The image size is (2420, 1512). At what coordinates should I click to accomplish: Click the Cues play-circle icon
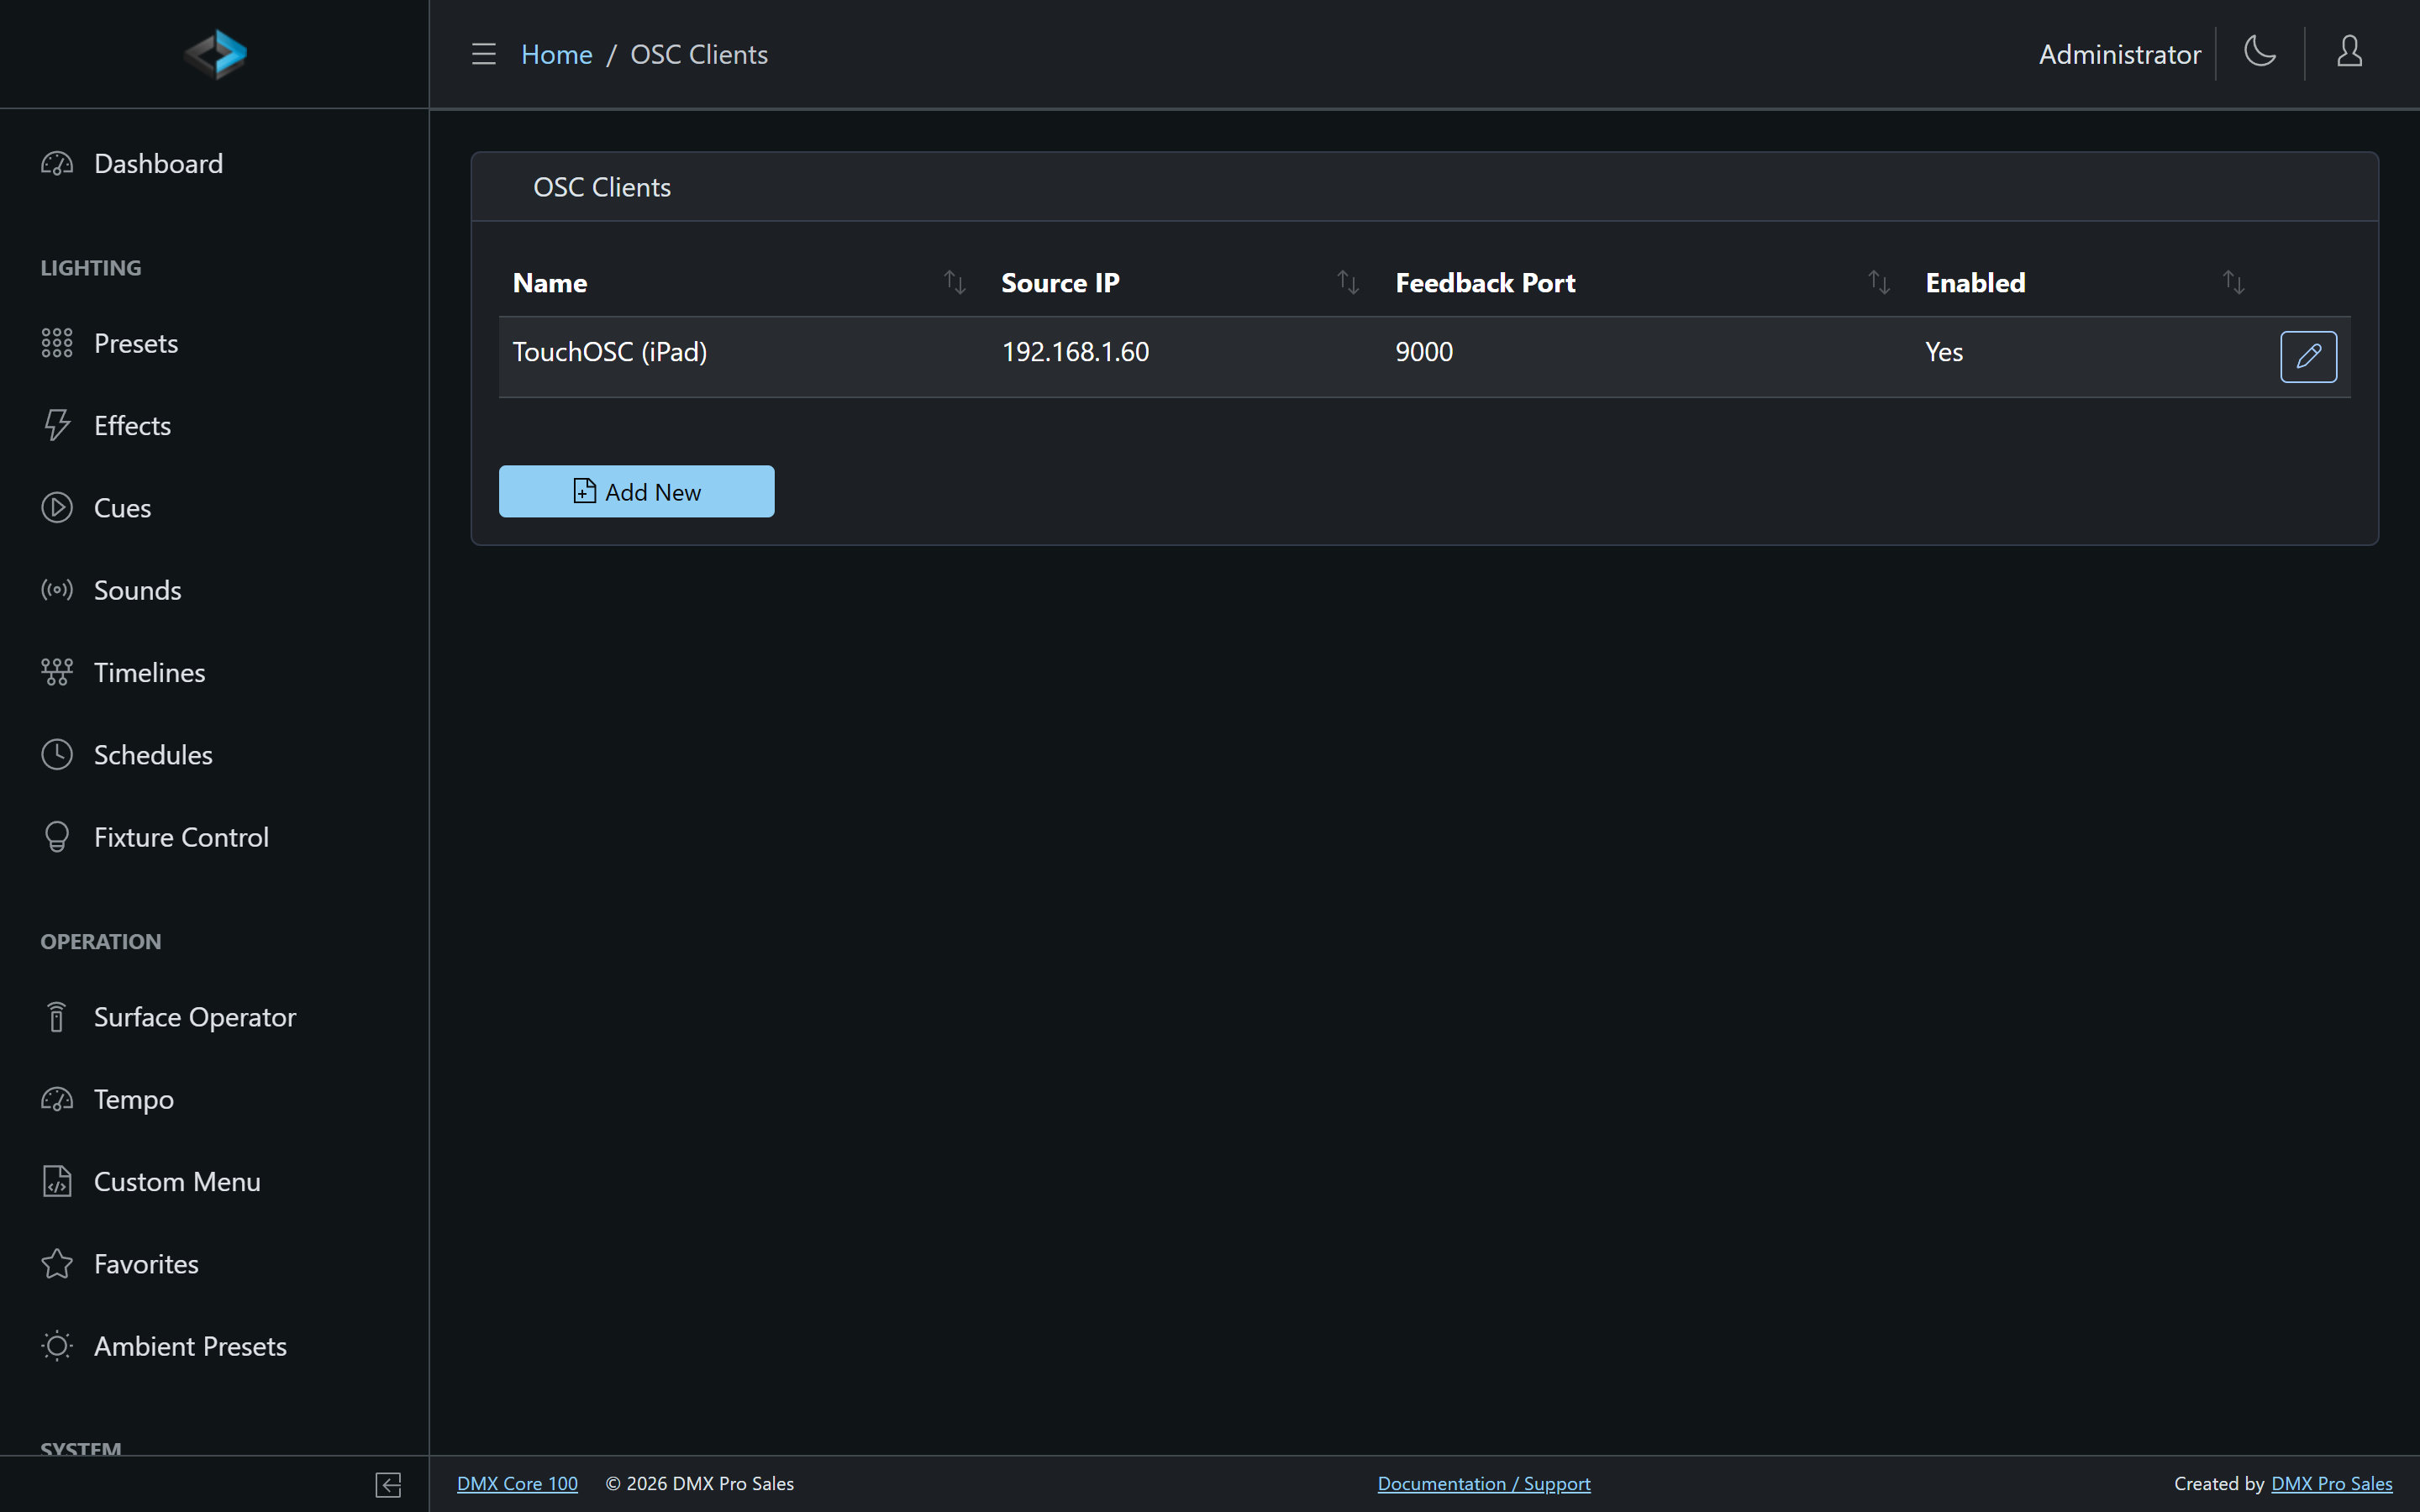tap(57, 508)
